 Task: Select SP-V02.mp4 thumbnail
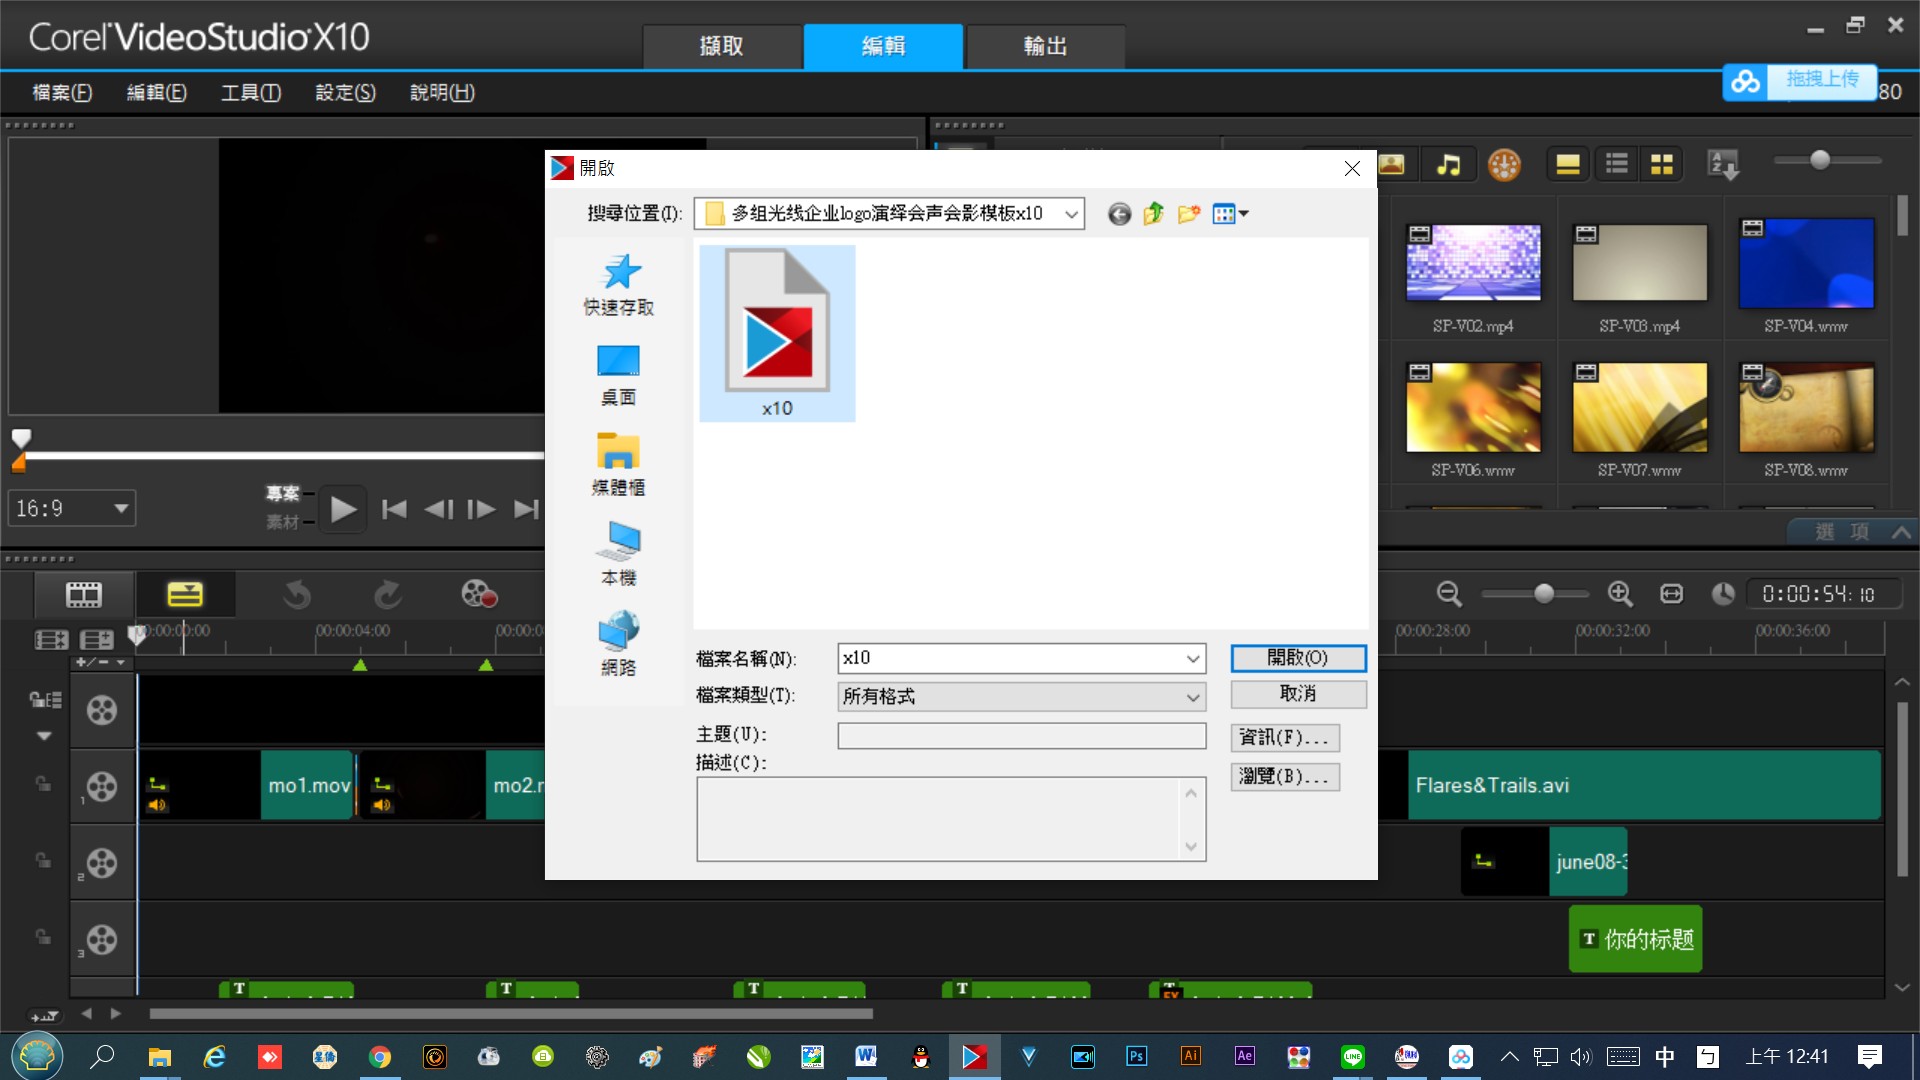pyautogui.click(x=1473, y=263)
